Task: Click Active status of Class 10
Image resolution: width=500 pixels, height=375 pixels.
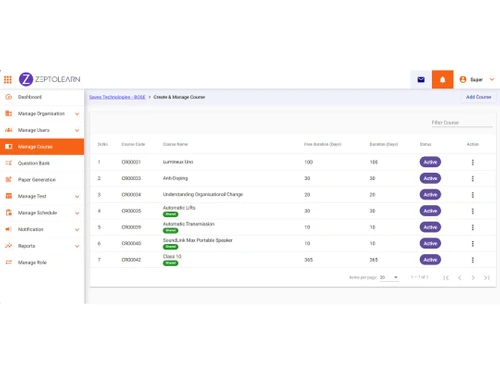Action: click(430, 260)
